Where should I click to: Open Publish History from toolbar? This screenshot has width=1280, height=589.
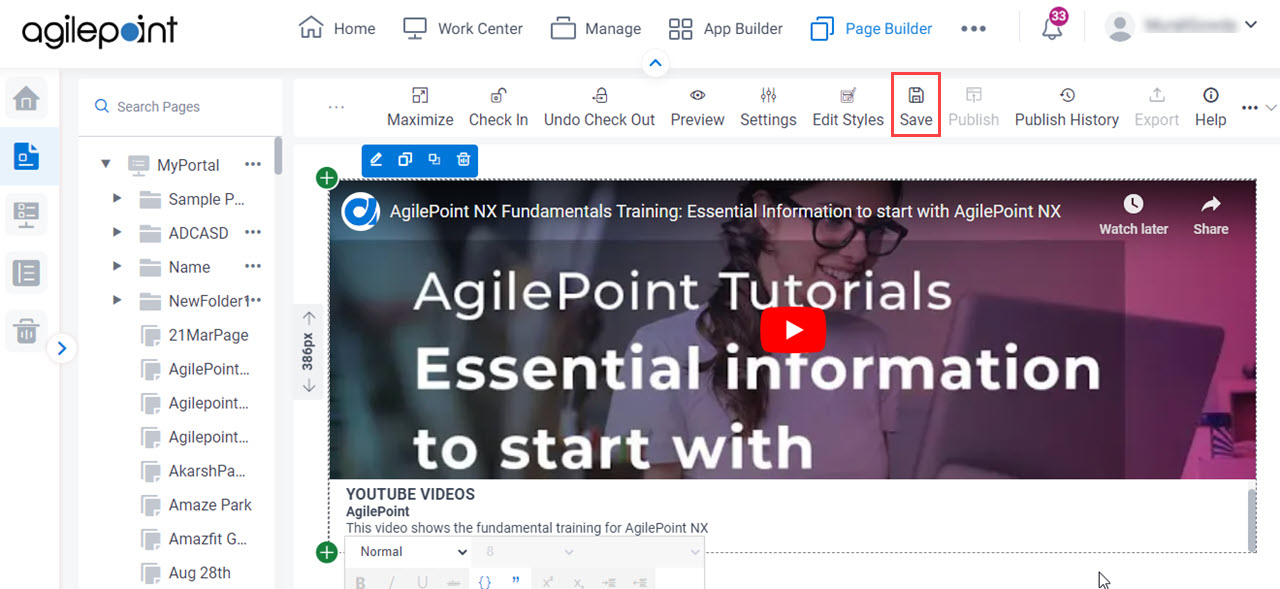pos(1066,108)
